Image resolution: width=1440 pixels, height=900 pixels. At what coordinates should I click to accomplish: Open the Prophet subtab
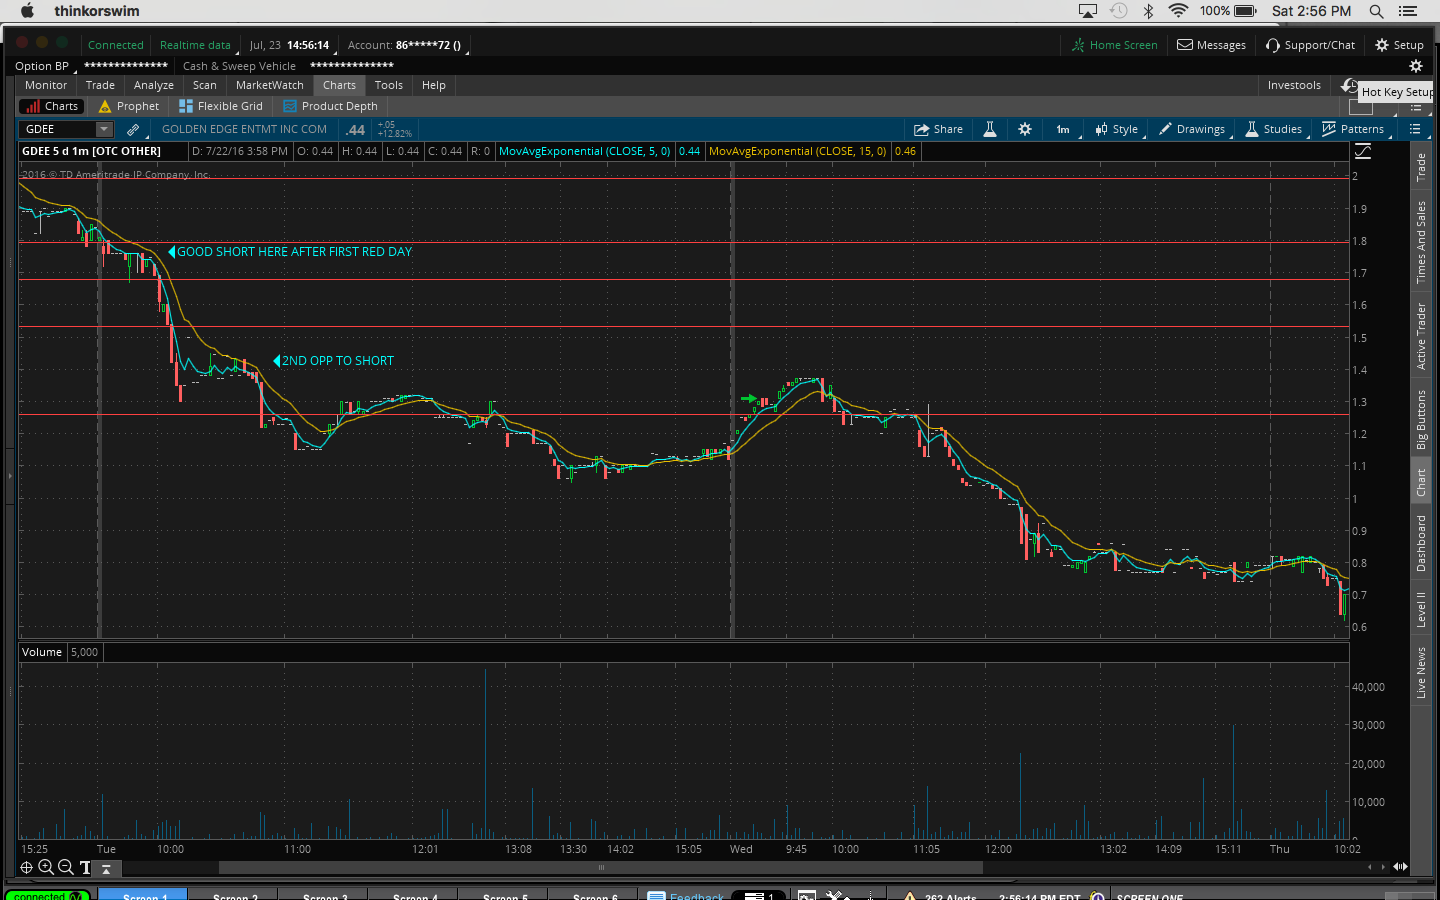129,106
